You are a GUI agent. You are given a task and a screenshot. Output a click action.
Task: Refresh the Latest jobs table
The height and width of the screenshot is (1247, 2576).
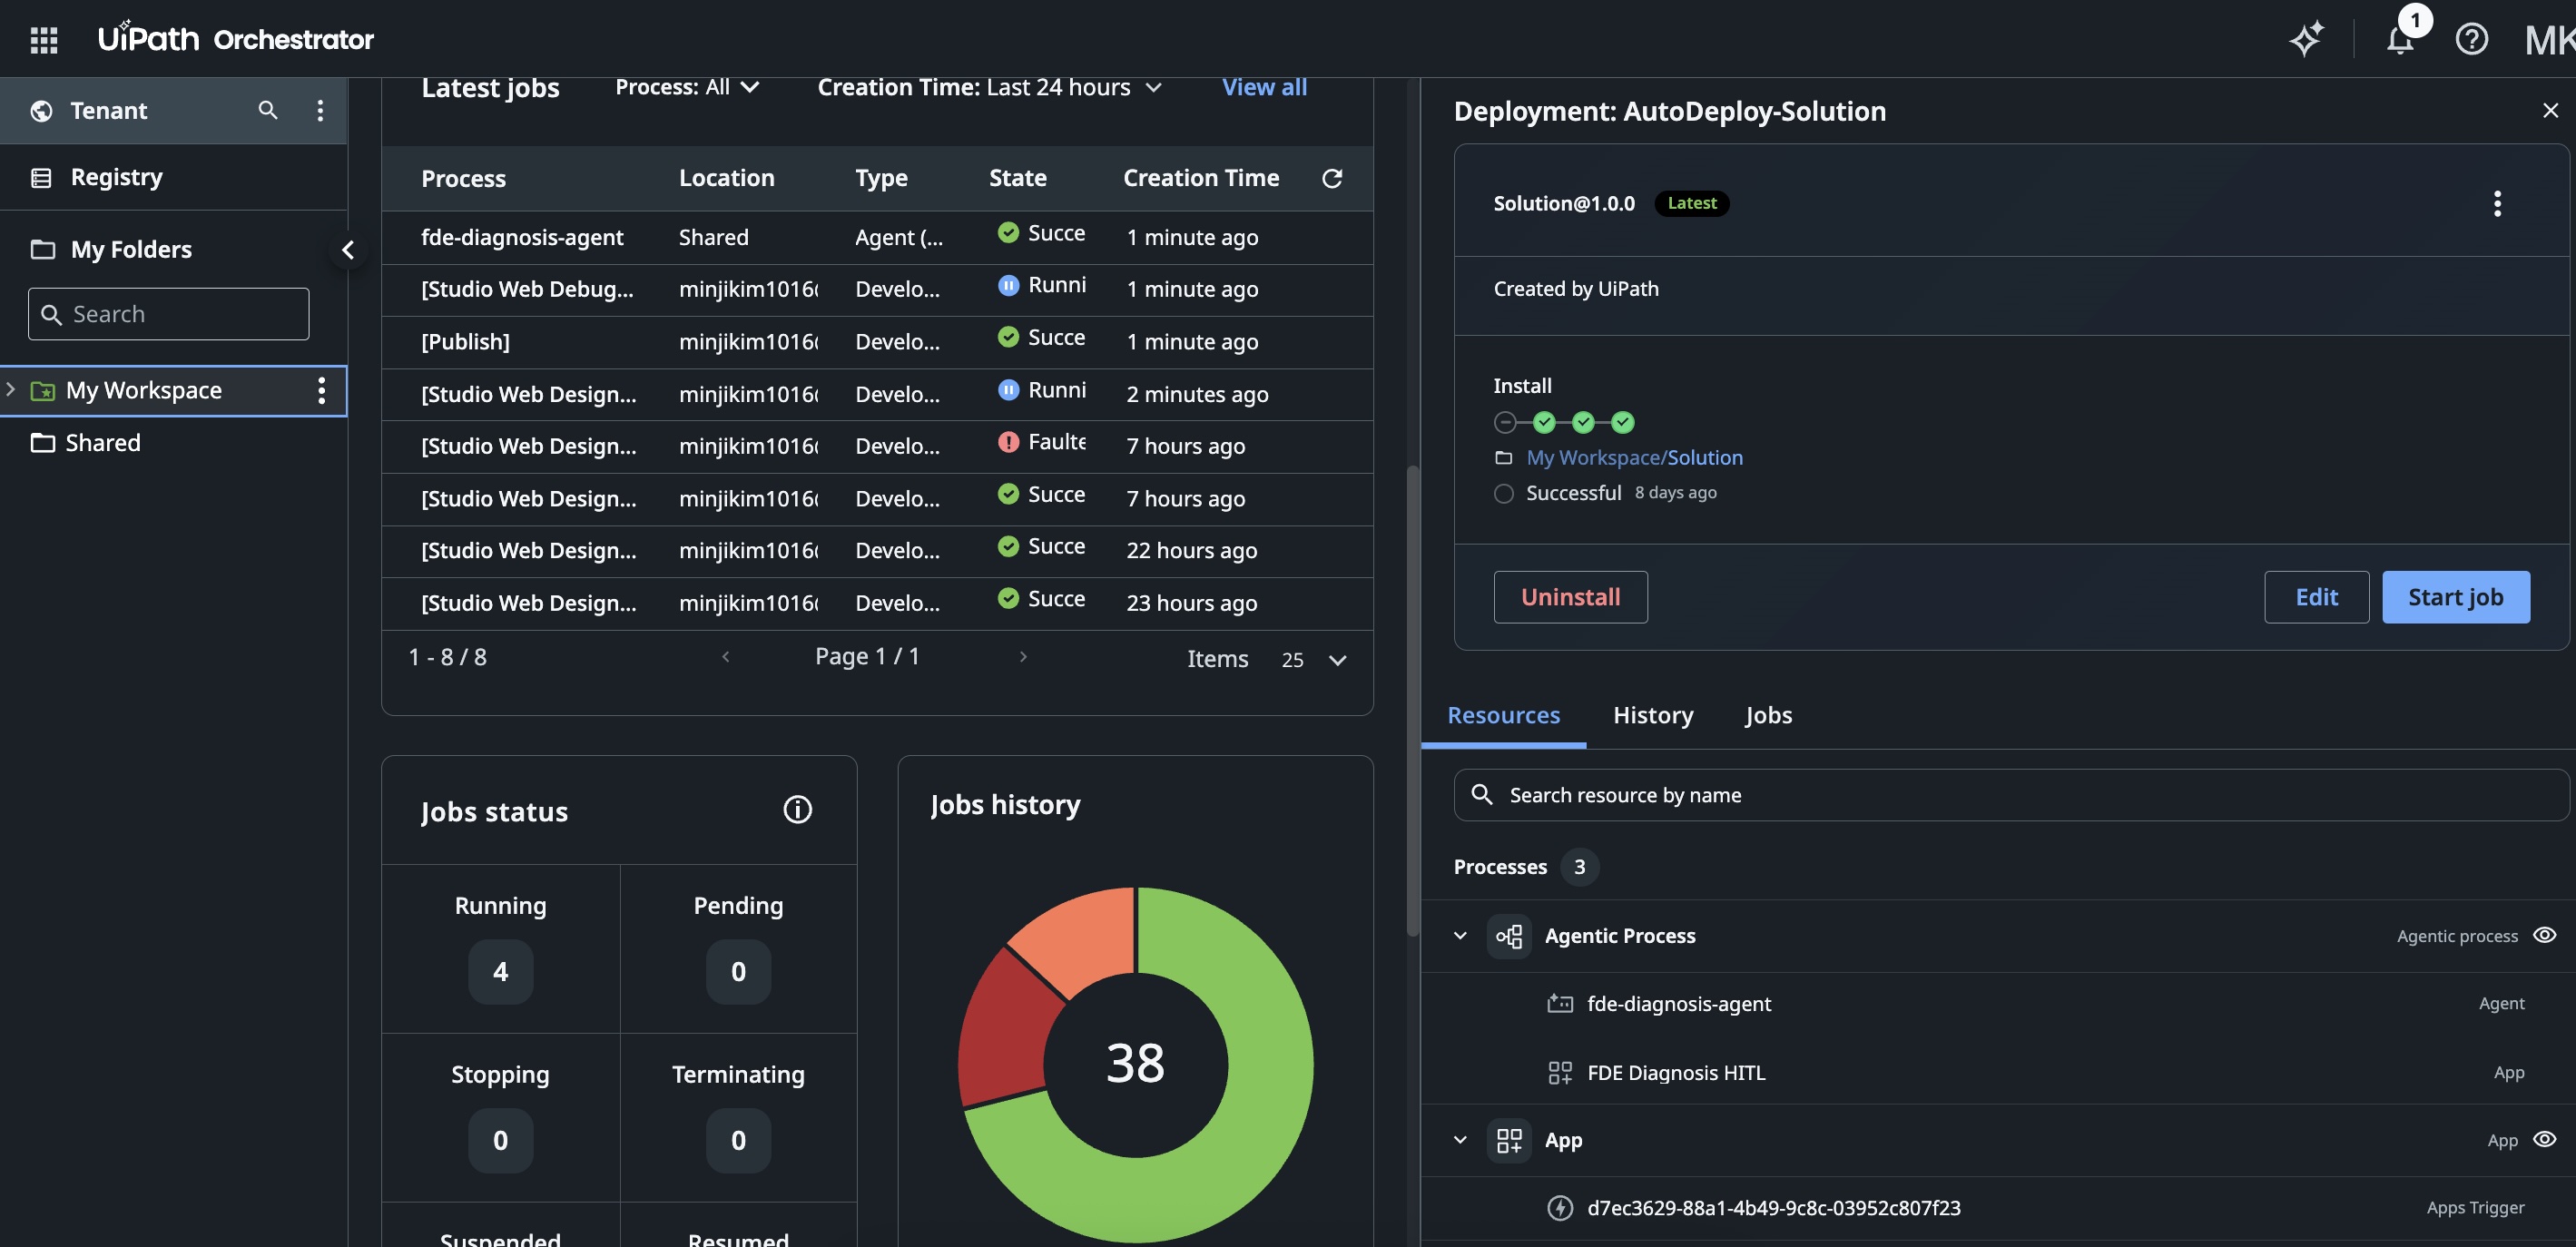click(x=1331, y=178)
